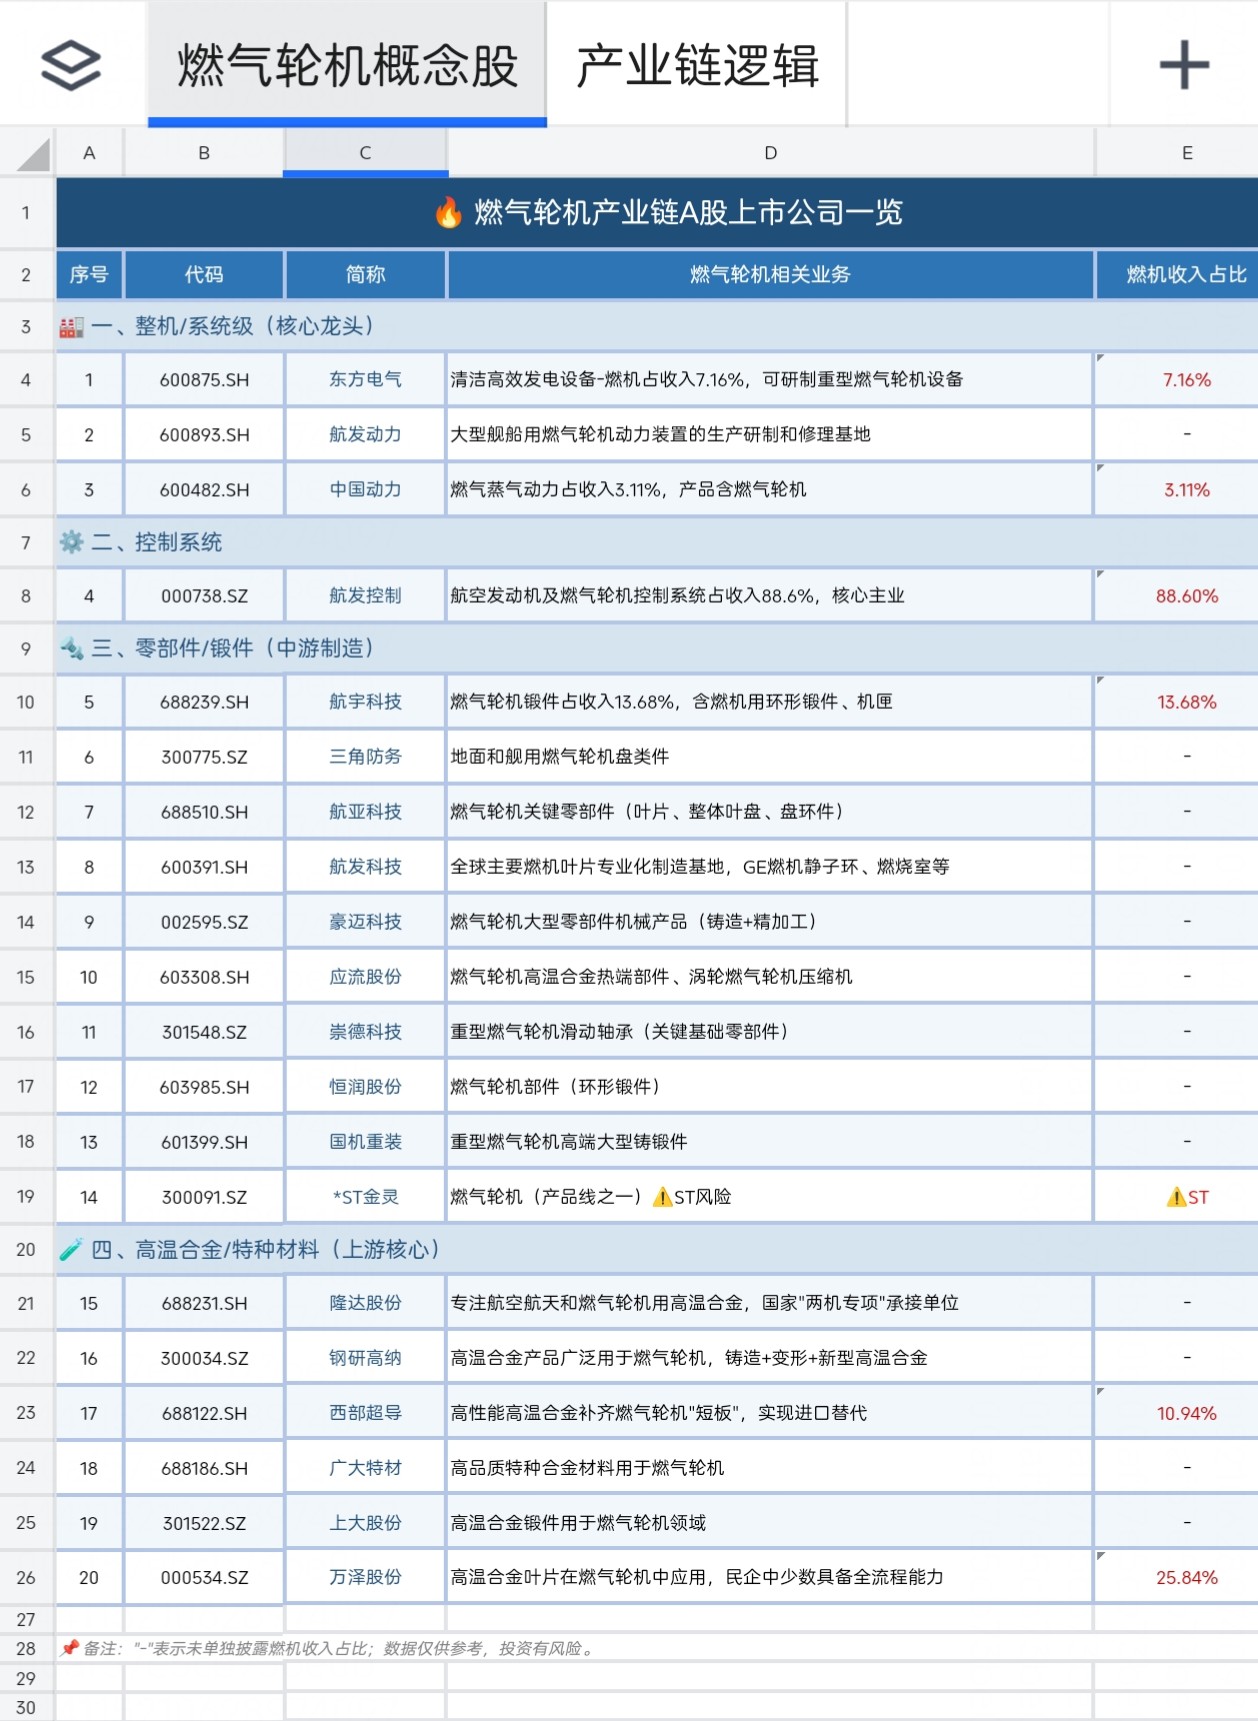Open the 航发控制 stock link
1258x1721 pixels.
click(x=365, y=596)
